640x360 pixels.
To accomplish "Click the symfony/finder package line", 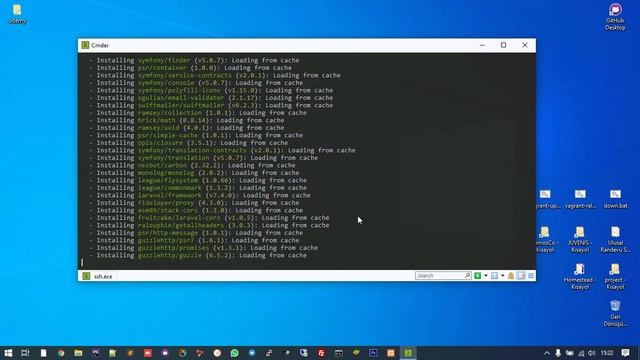I will click(x=194, y=60).
